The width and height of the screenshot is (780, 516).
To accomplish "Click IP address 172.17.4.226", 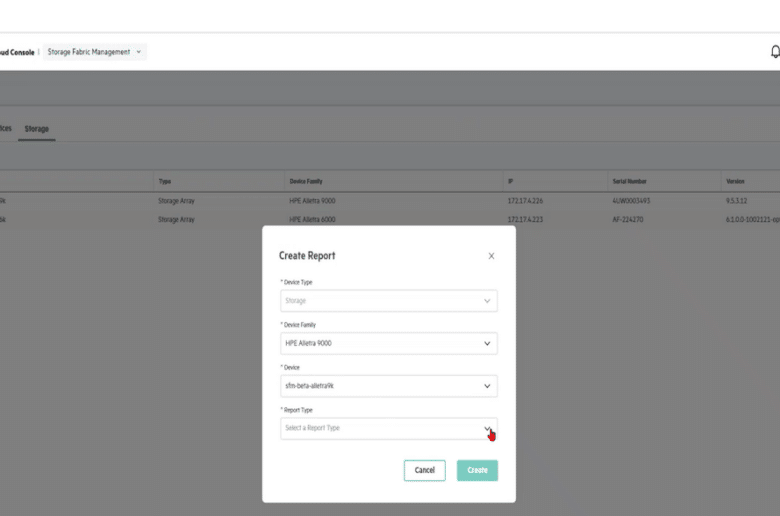I will [525, 201].
